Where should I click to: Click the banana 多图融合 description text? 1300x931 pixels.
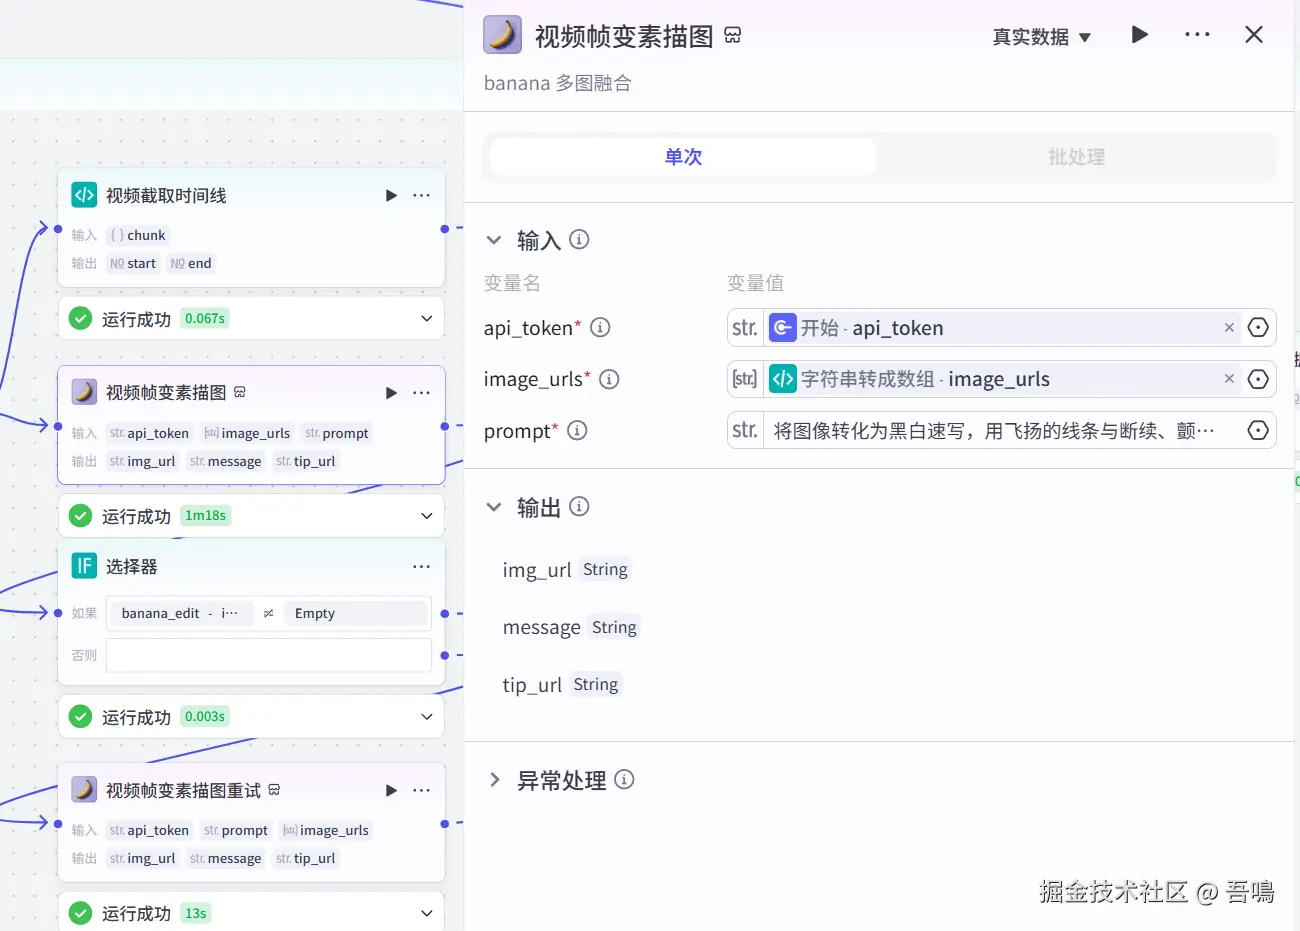point(557,83)
